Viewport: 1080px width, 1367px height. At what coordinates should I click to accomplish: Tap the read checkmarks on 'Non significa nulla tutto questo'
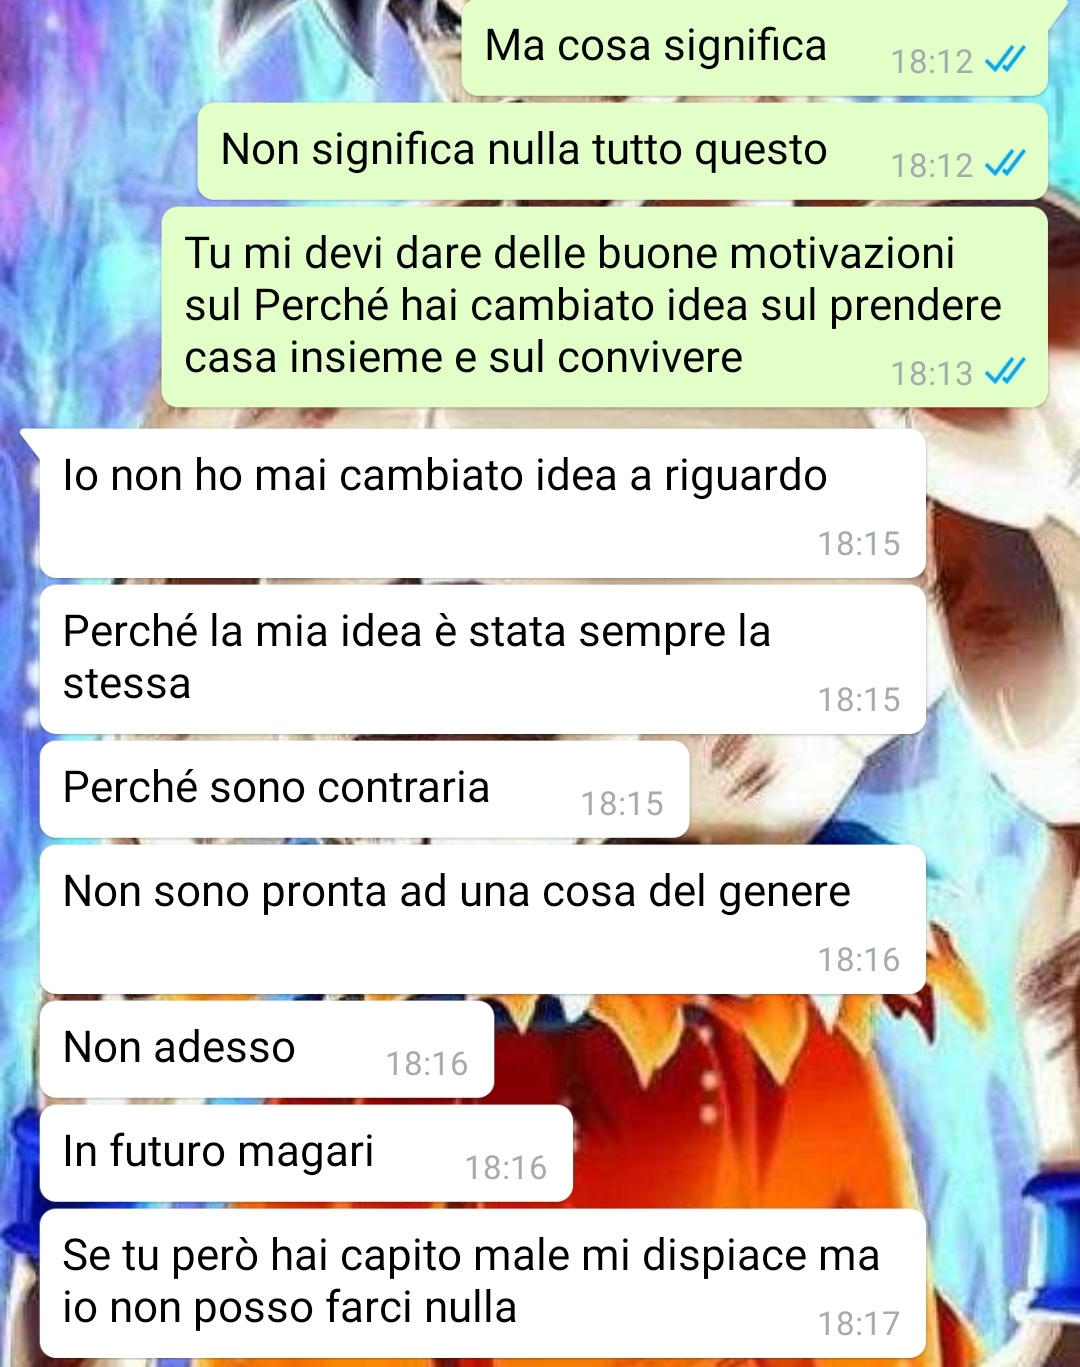1005,164
